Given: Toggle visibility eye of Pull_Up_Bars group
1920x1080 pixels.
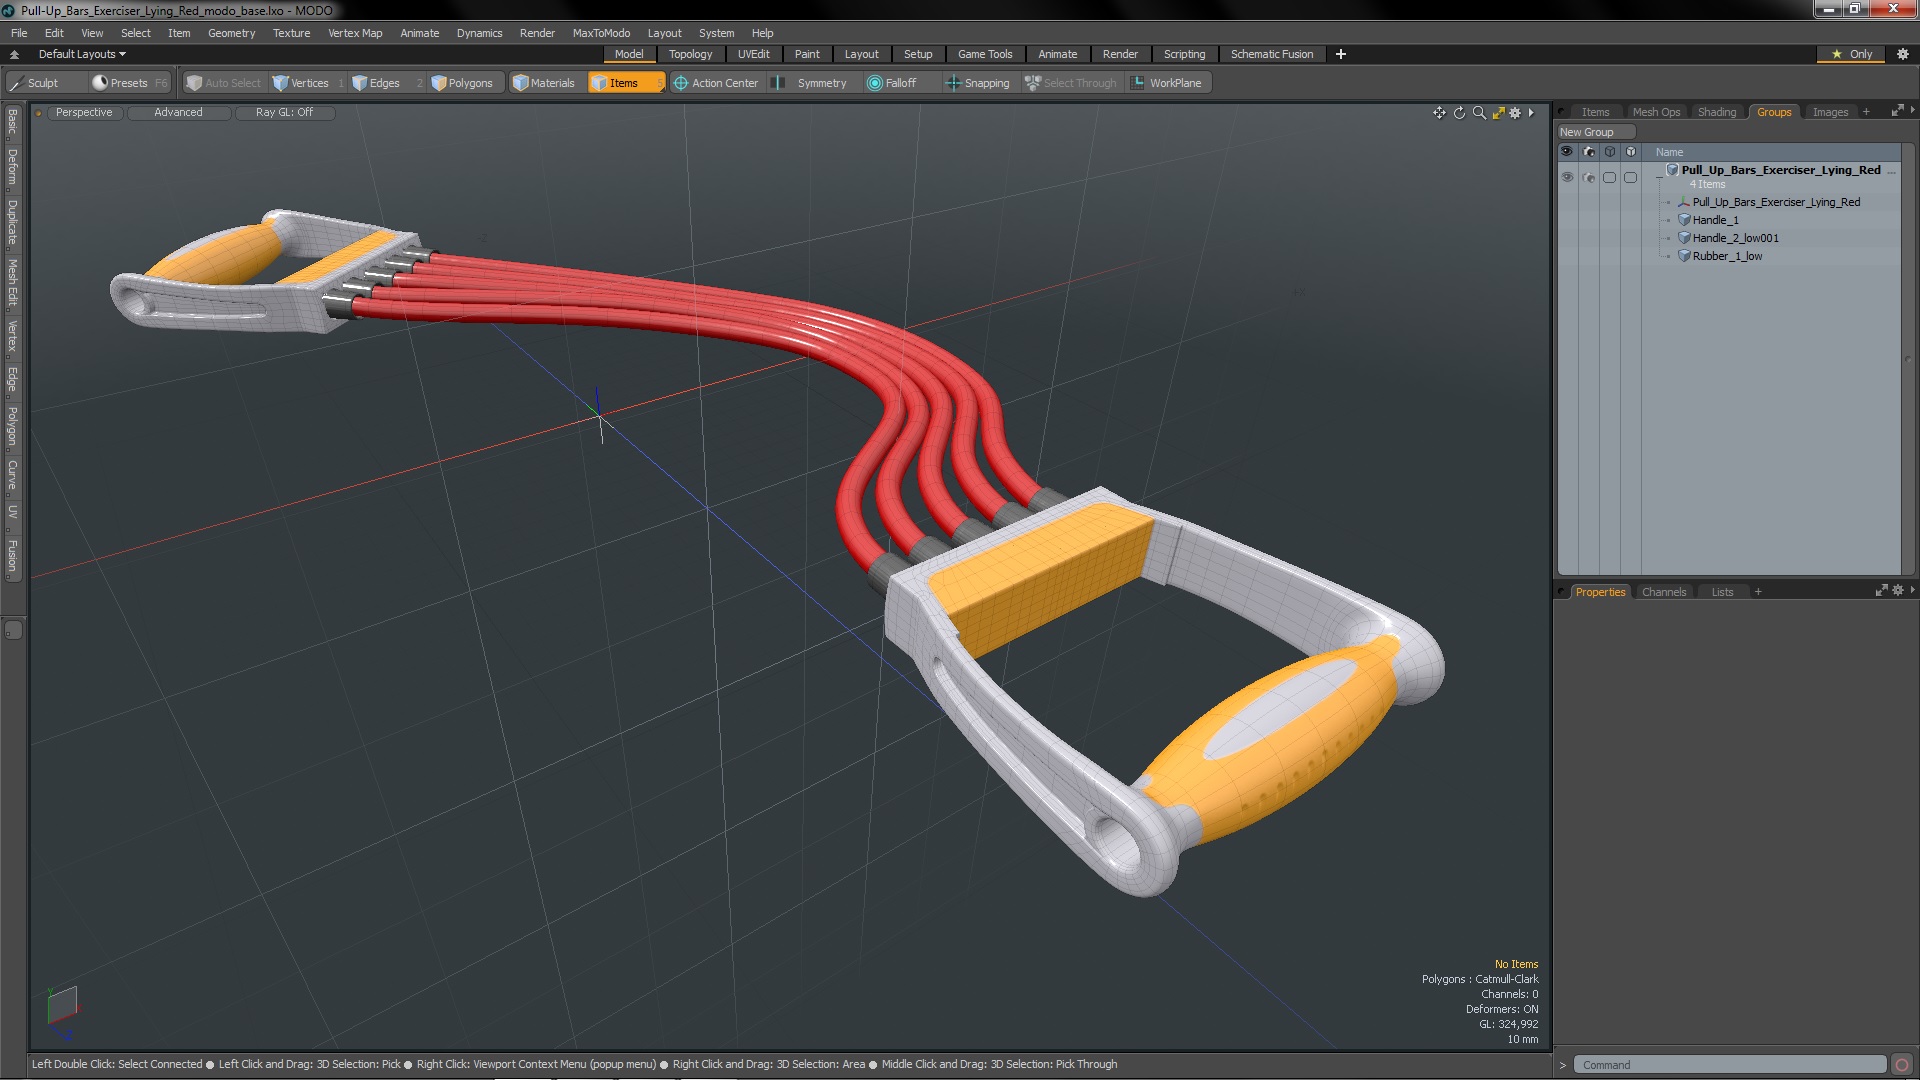Looking at the screenshot, I should click(1567, 177).
